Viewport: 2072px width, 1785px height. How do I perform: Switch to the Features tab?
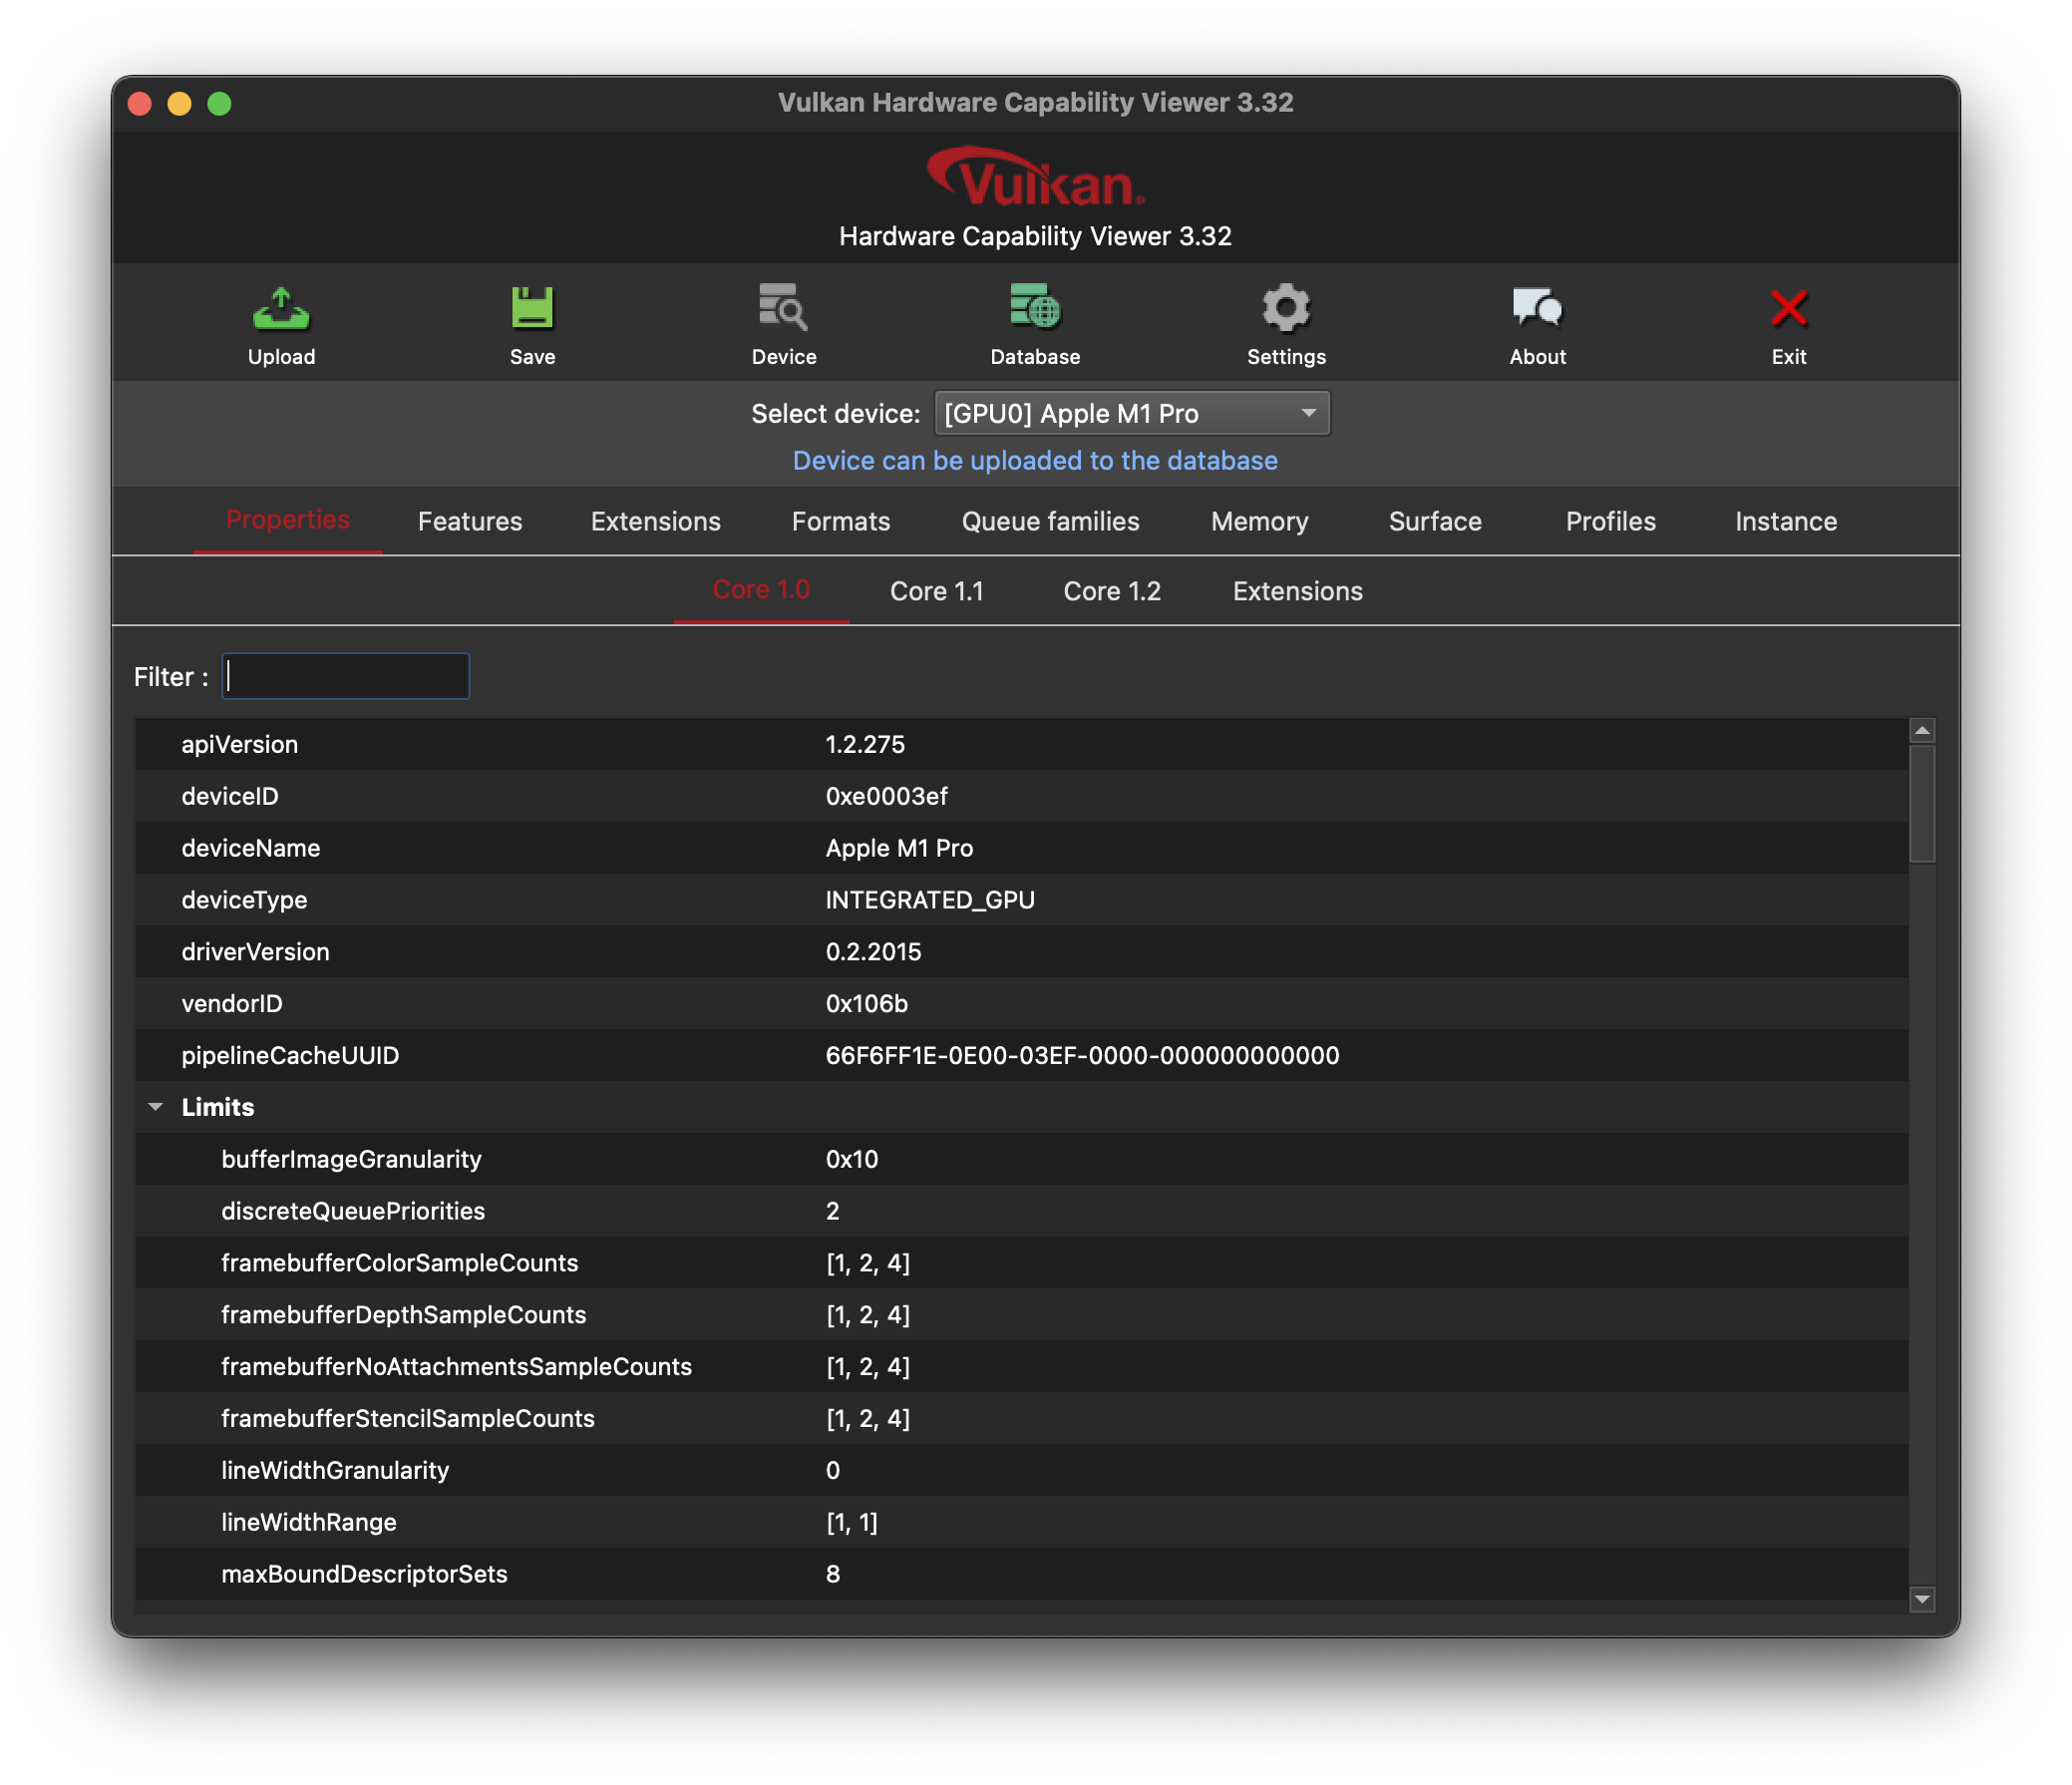click(x=470, y=521)
